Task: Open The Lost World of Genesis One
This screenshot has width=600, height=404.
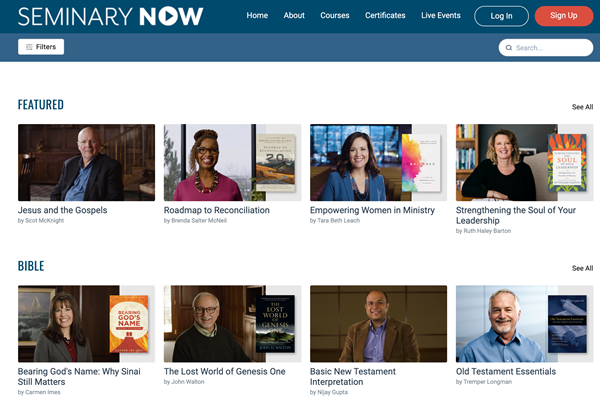Action: 225,371
